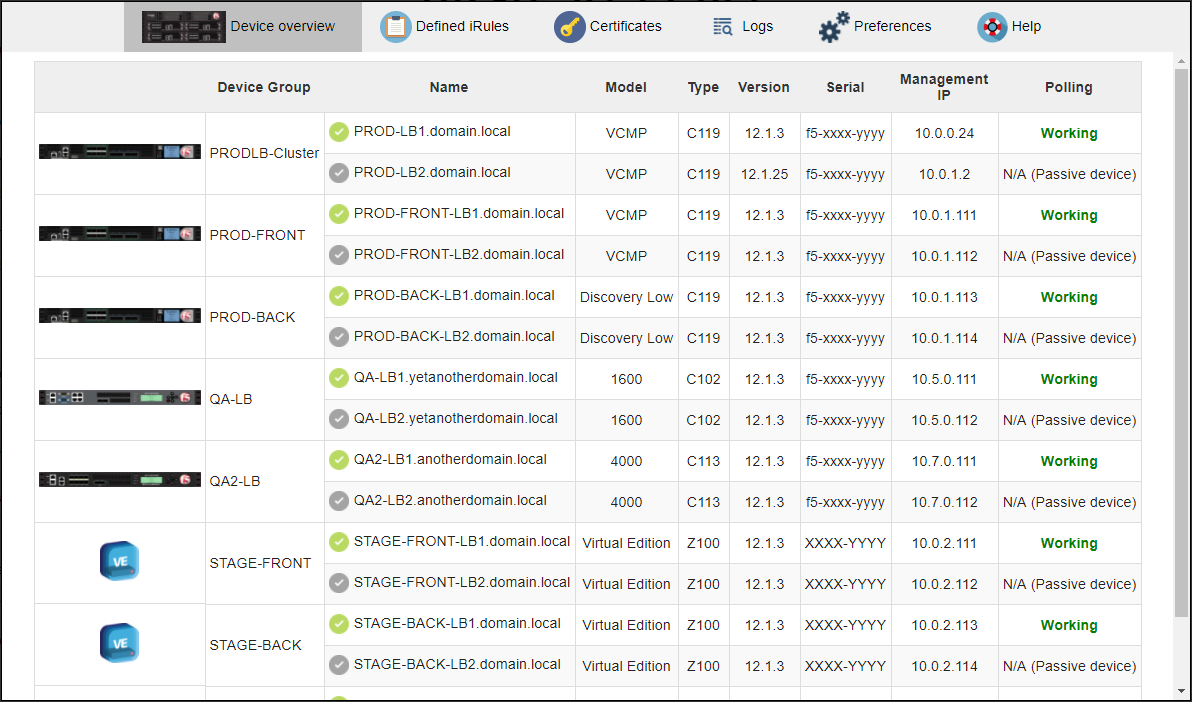Click Working status for PROD-LB1
The image size is (1192, 702).
pos(1069,133)
